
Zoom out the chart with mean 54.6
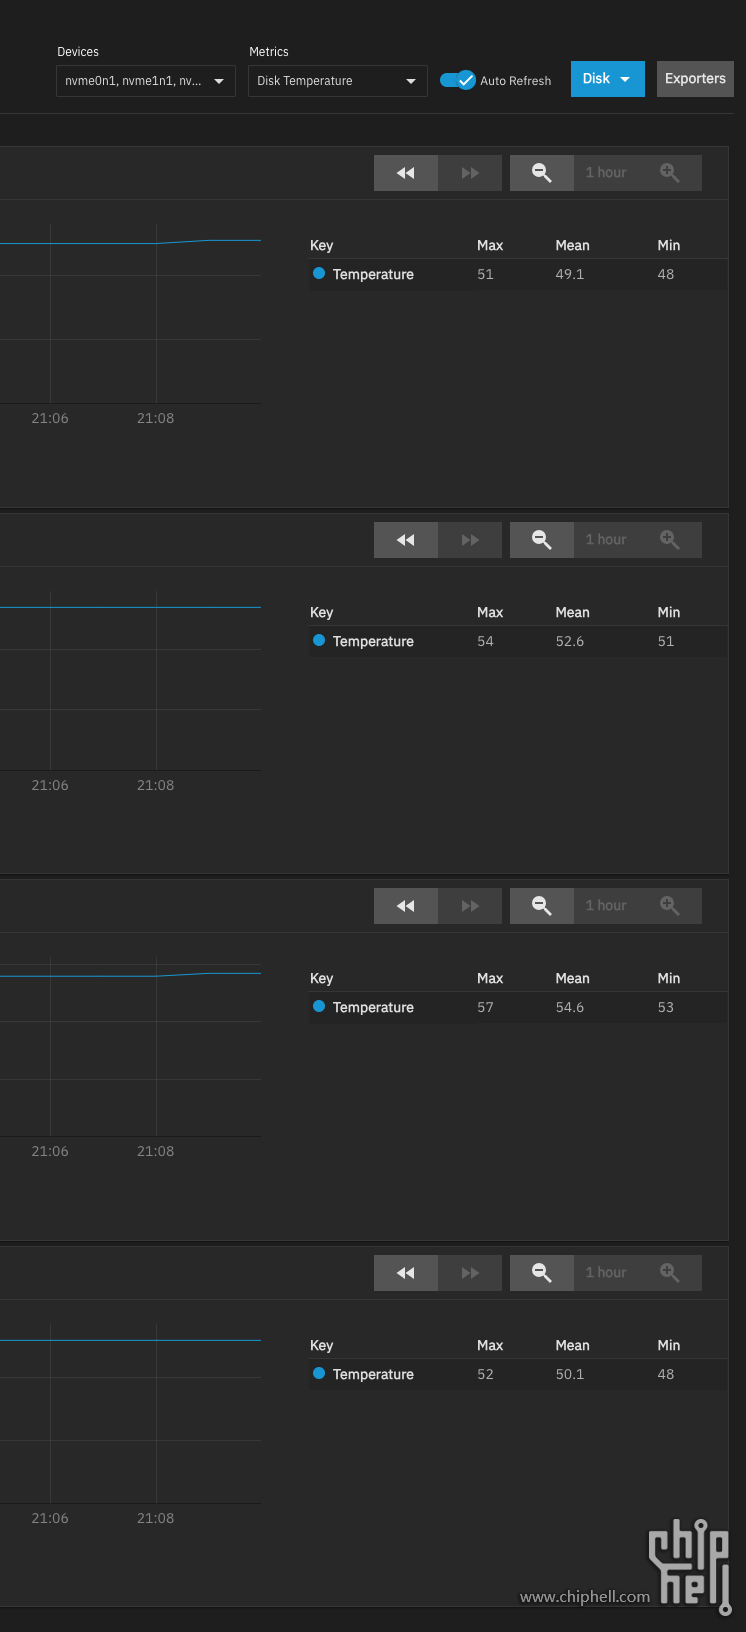click(542, 906)
